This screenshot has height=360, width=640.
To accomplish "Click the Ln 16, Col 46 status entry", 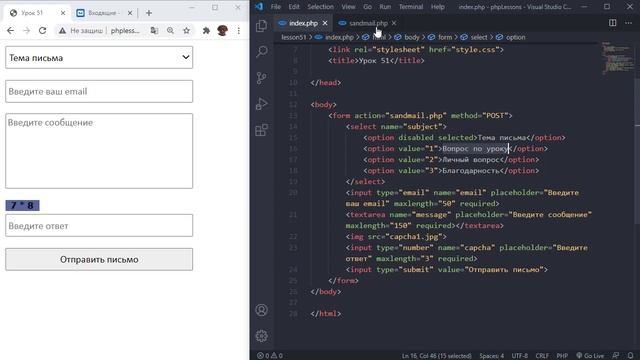I will click(436, 356).
